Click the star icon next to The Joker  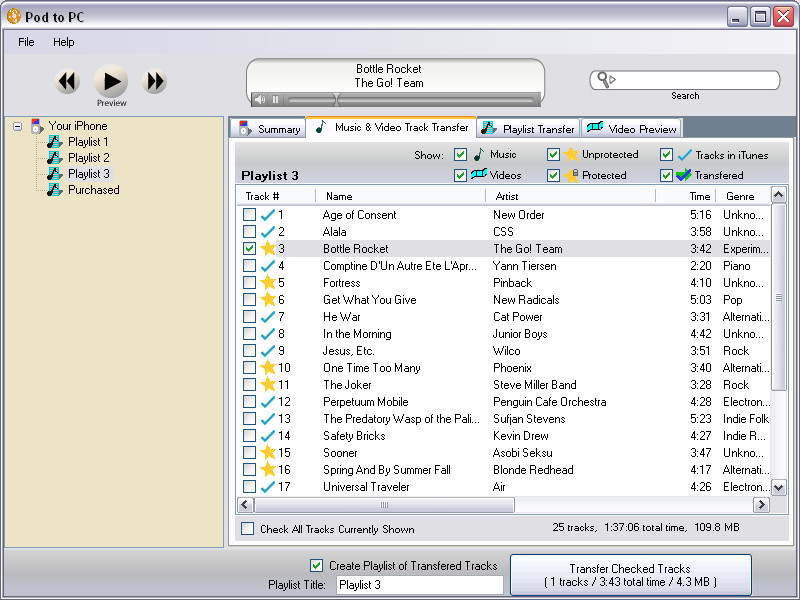[268, 384]
